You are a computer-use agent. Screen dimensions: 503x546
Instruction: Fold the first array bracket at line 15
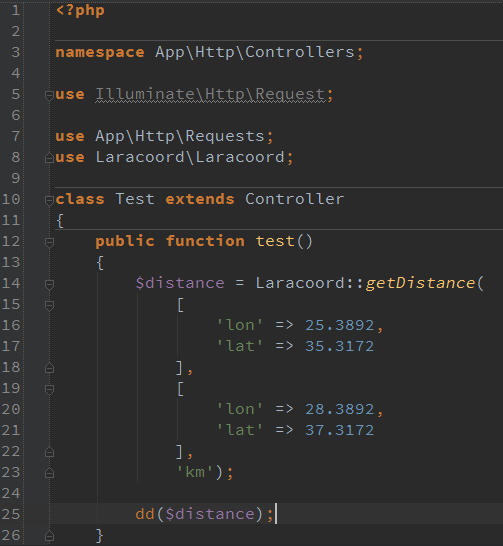click(49, 305)
